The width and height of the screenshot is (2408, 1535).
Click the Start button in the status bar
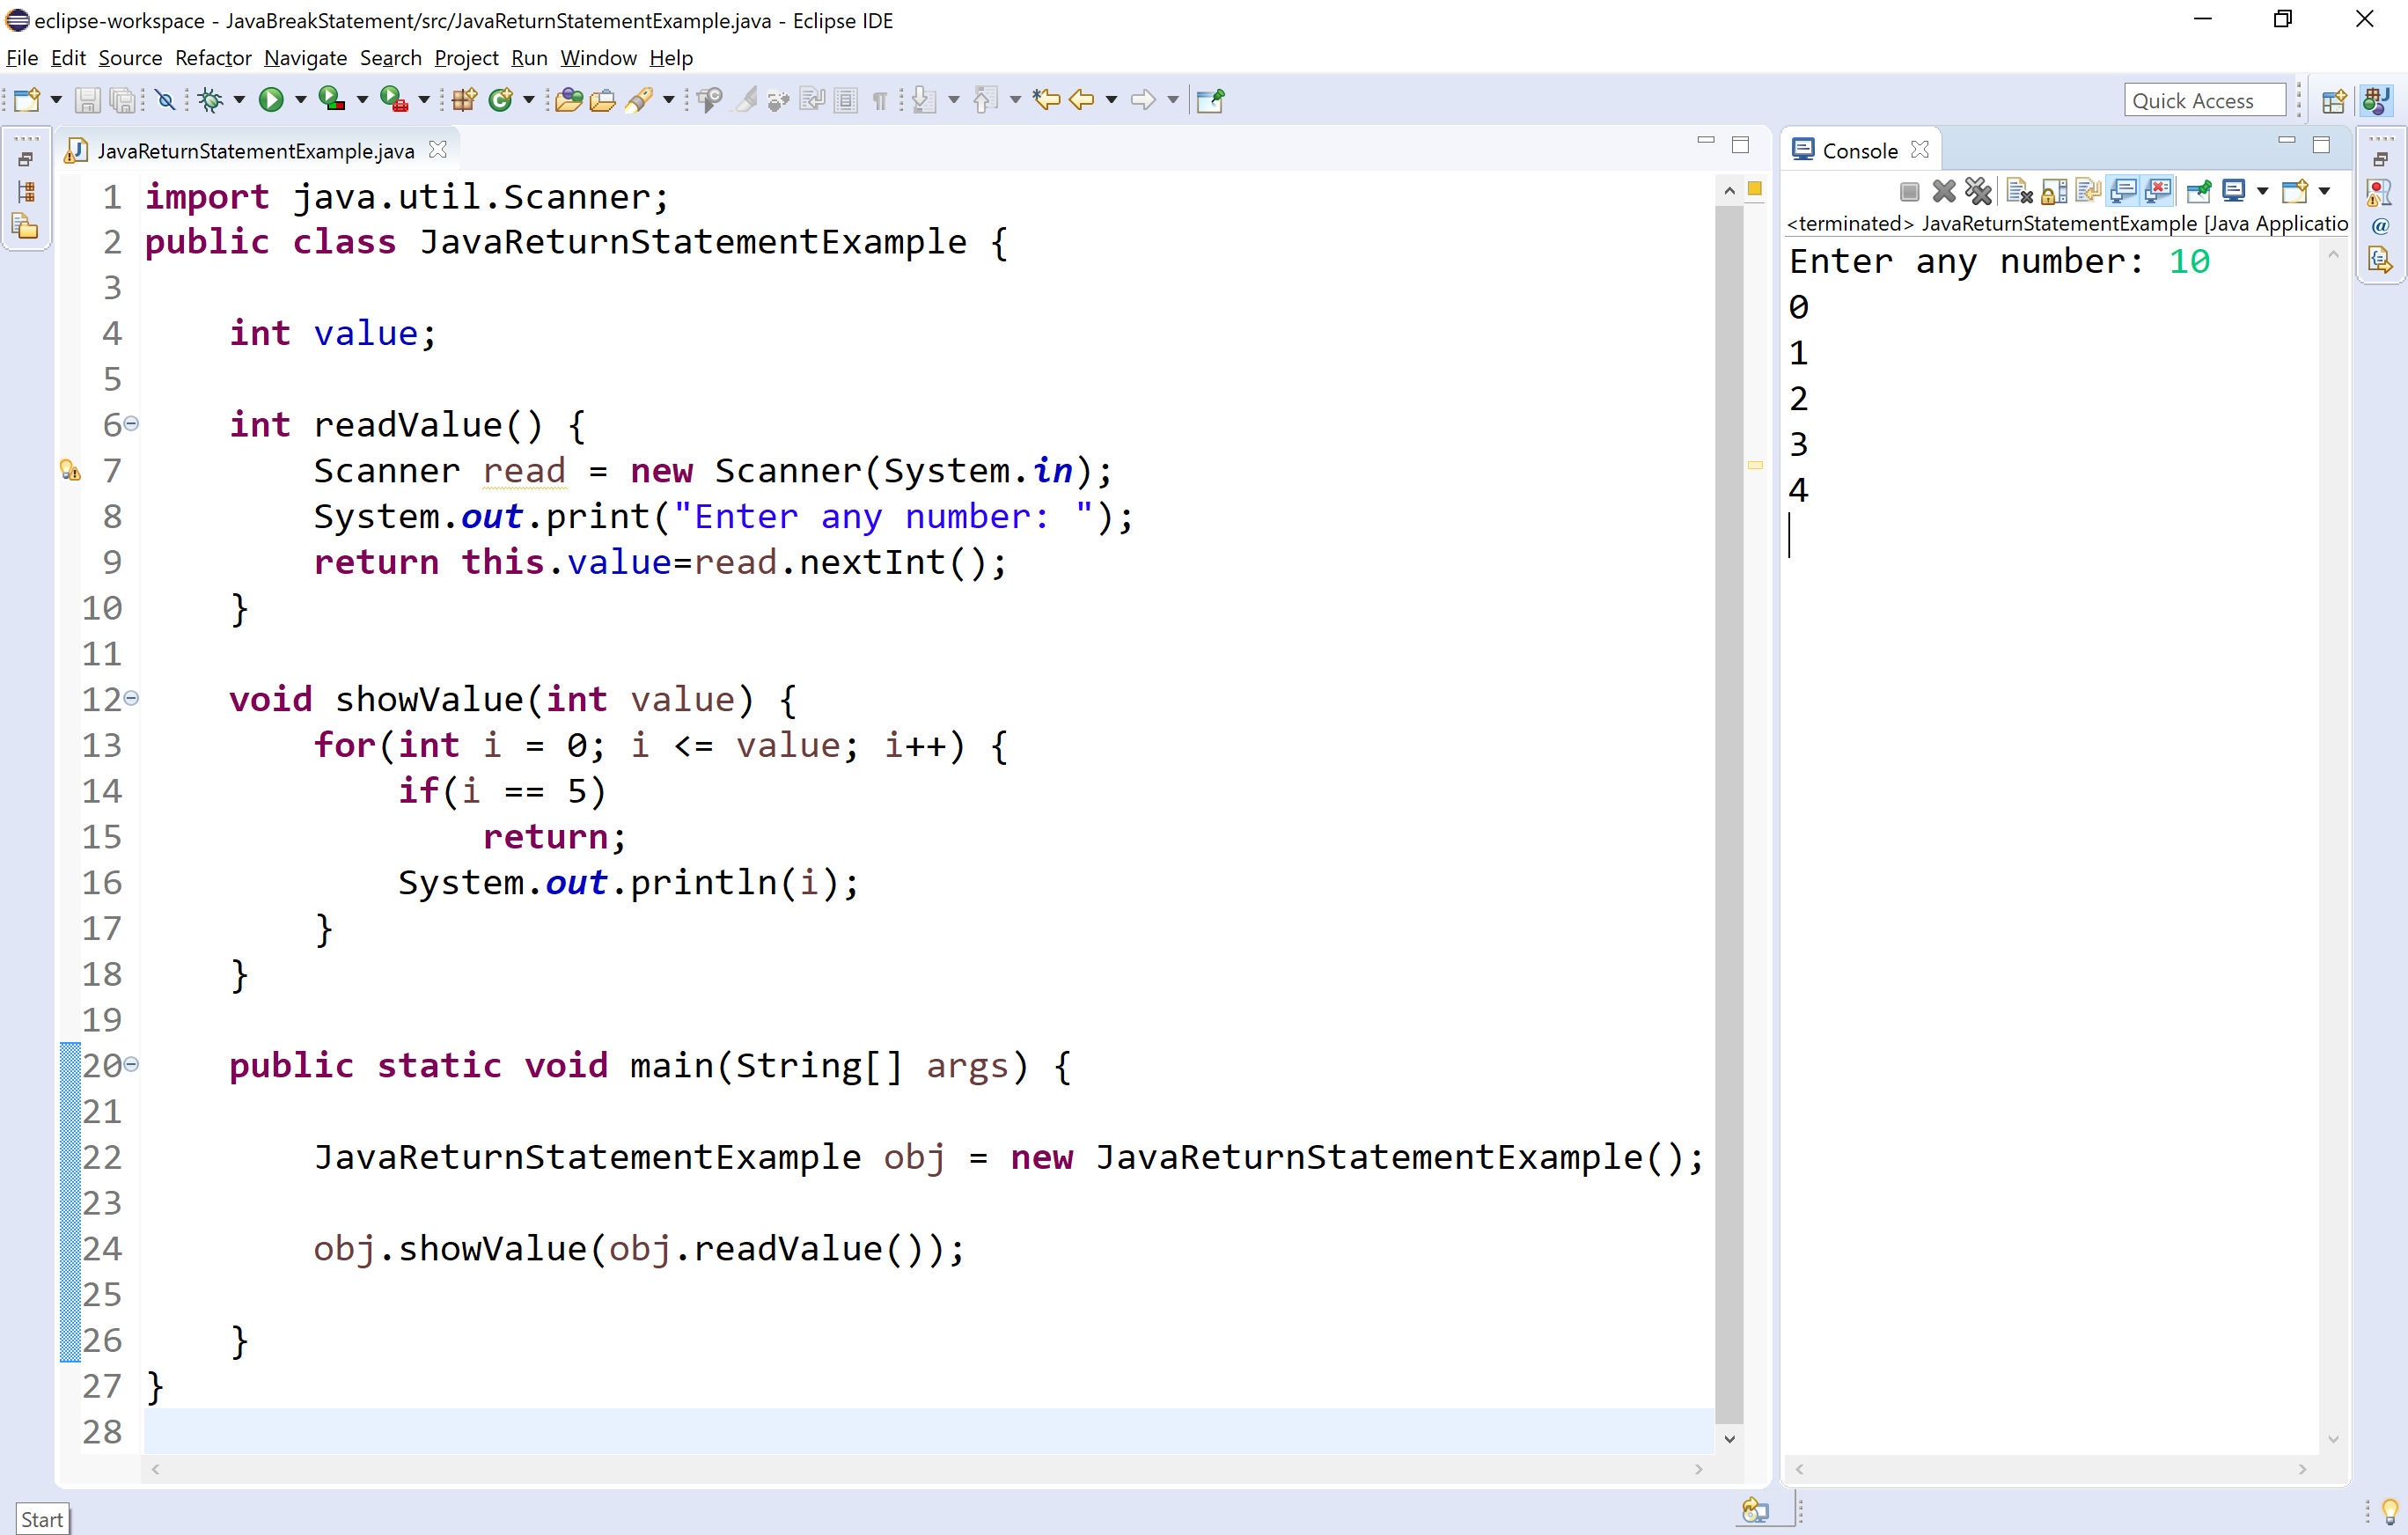(42, 1518)
